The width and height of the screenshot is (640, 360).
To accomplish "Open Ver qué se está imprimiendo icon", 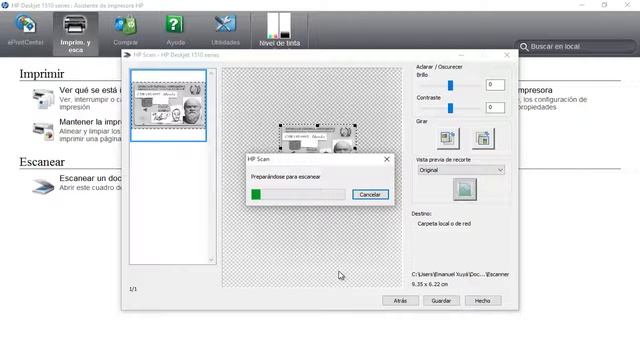I will coord(43,99).
